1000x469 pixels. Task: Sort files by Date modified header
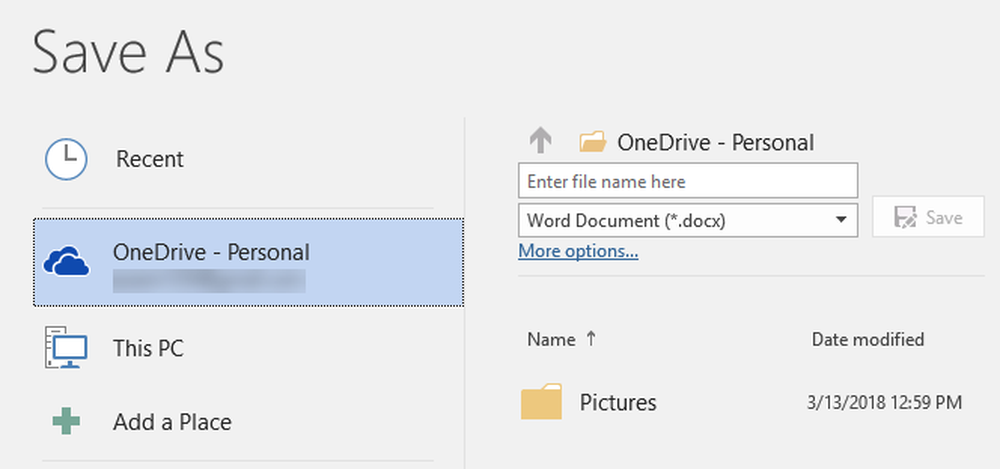pyautogui.click(x=867, y=339)
